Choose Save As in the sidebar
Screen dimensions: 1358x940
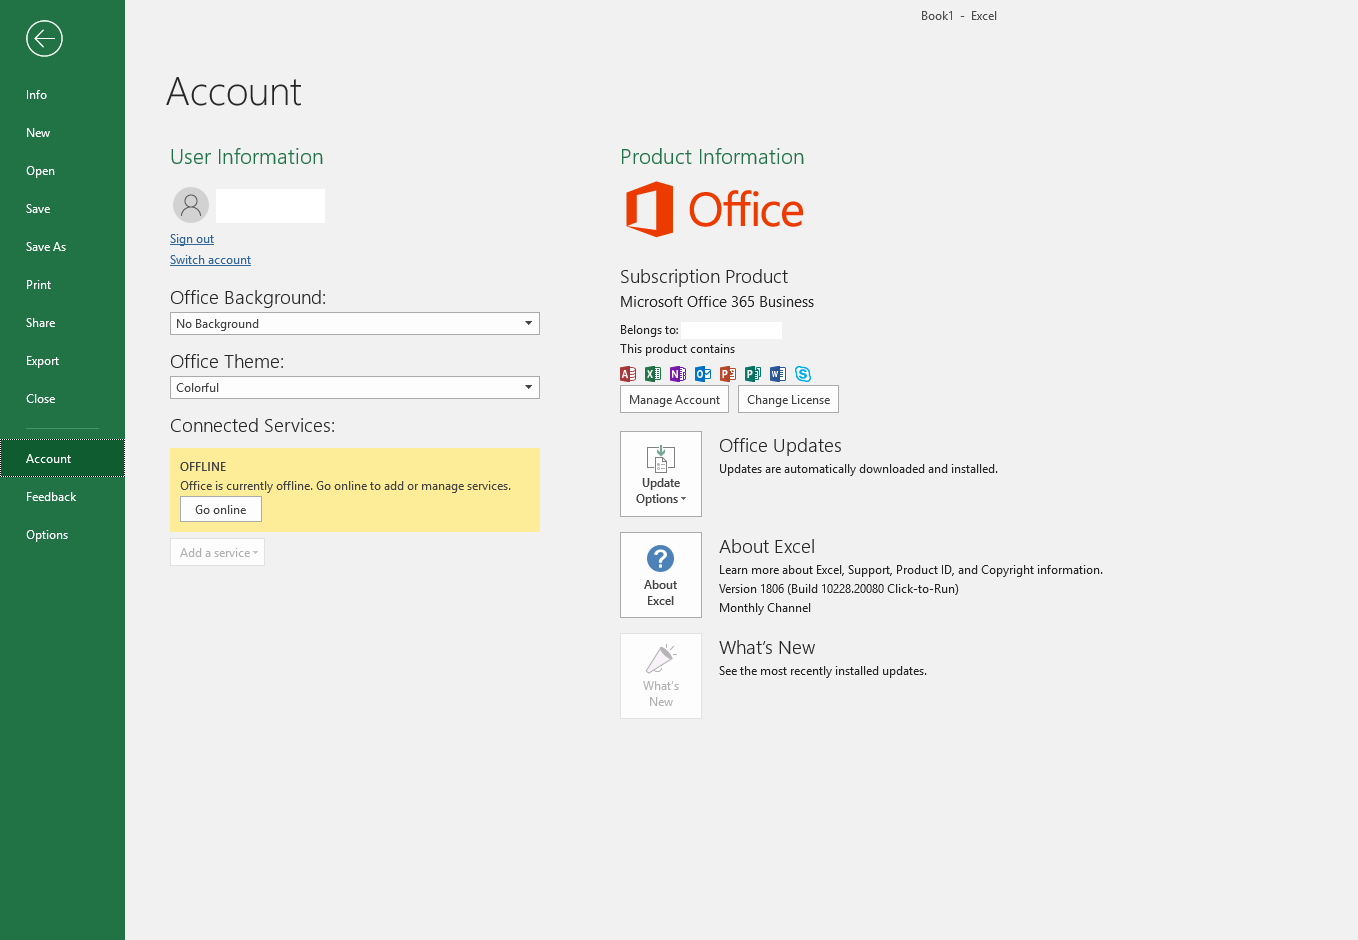(62, 247)
